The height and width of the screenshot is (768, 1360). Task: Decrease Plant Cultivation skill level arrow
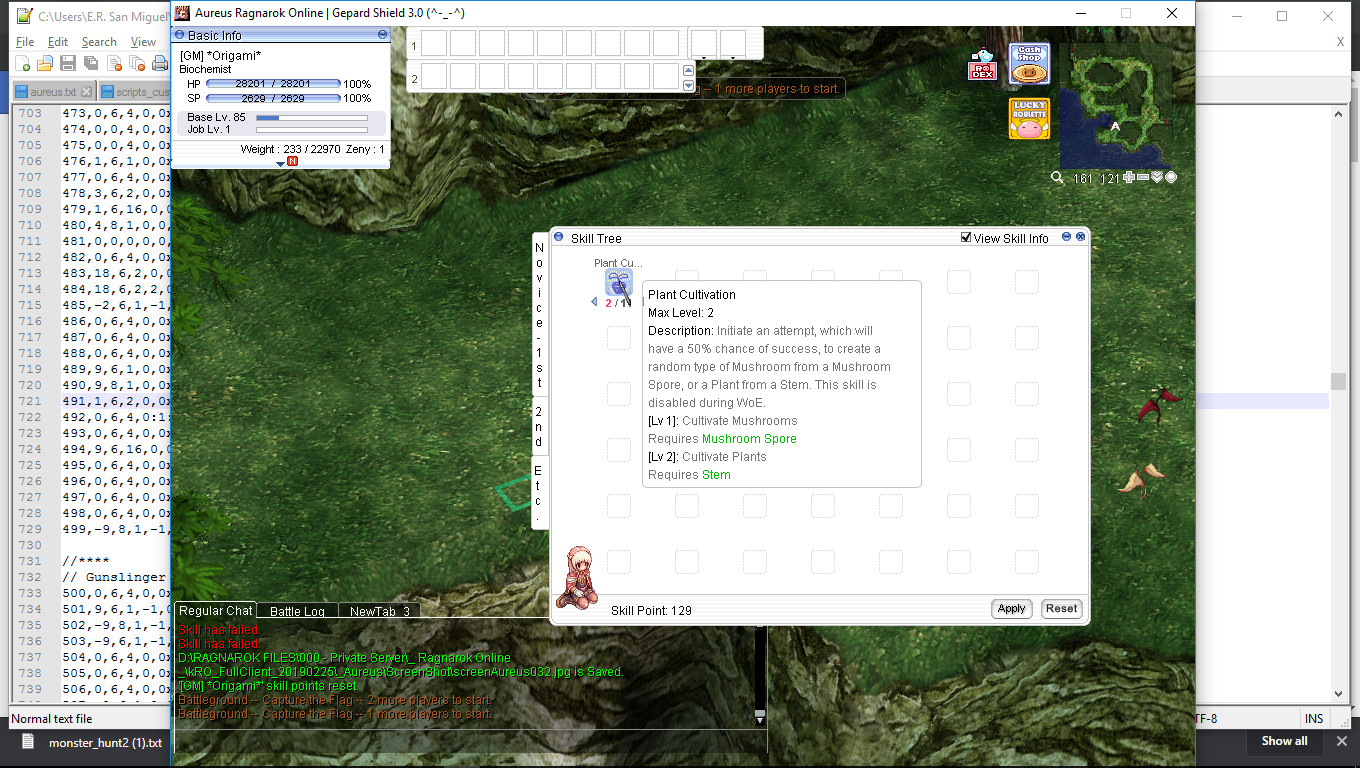594,302
